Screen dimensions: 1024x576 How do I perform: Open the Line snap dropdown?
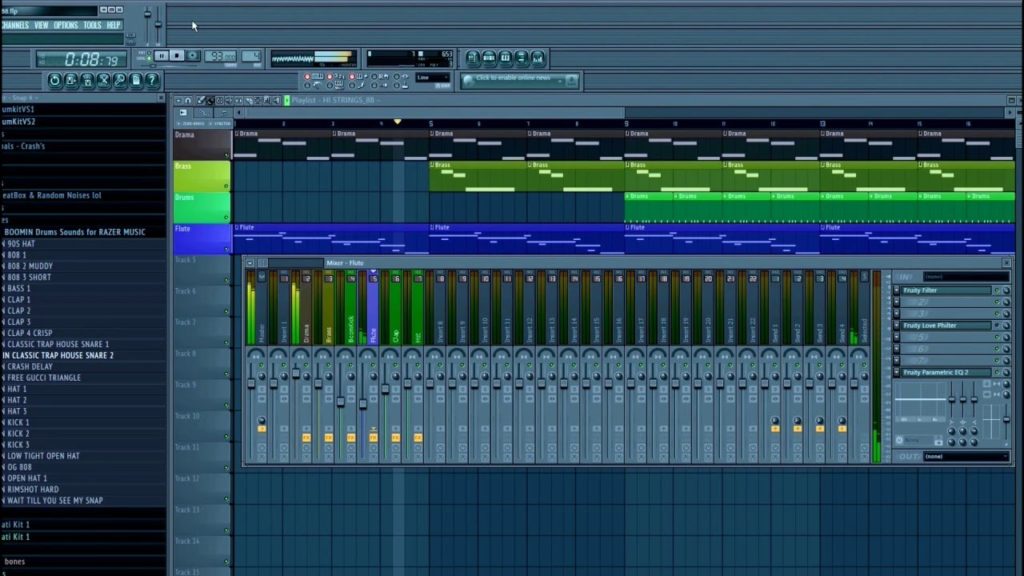point(432,78)
